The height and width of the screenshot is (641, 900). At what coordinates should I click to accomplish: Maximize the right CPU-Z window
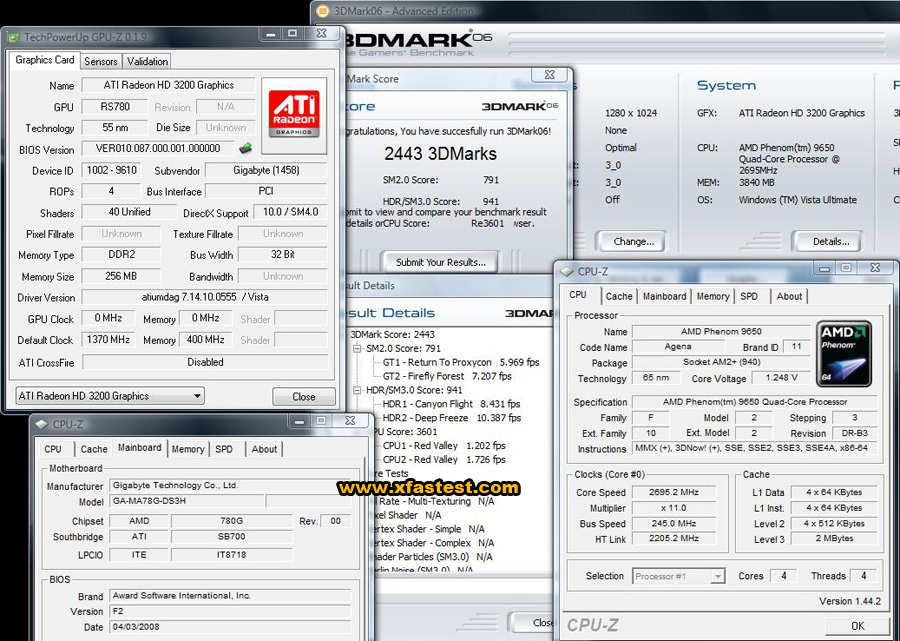coord(846,269)
